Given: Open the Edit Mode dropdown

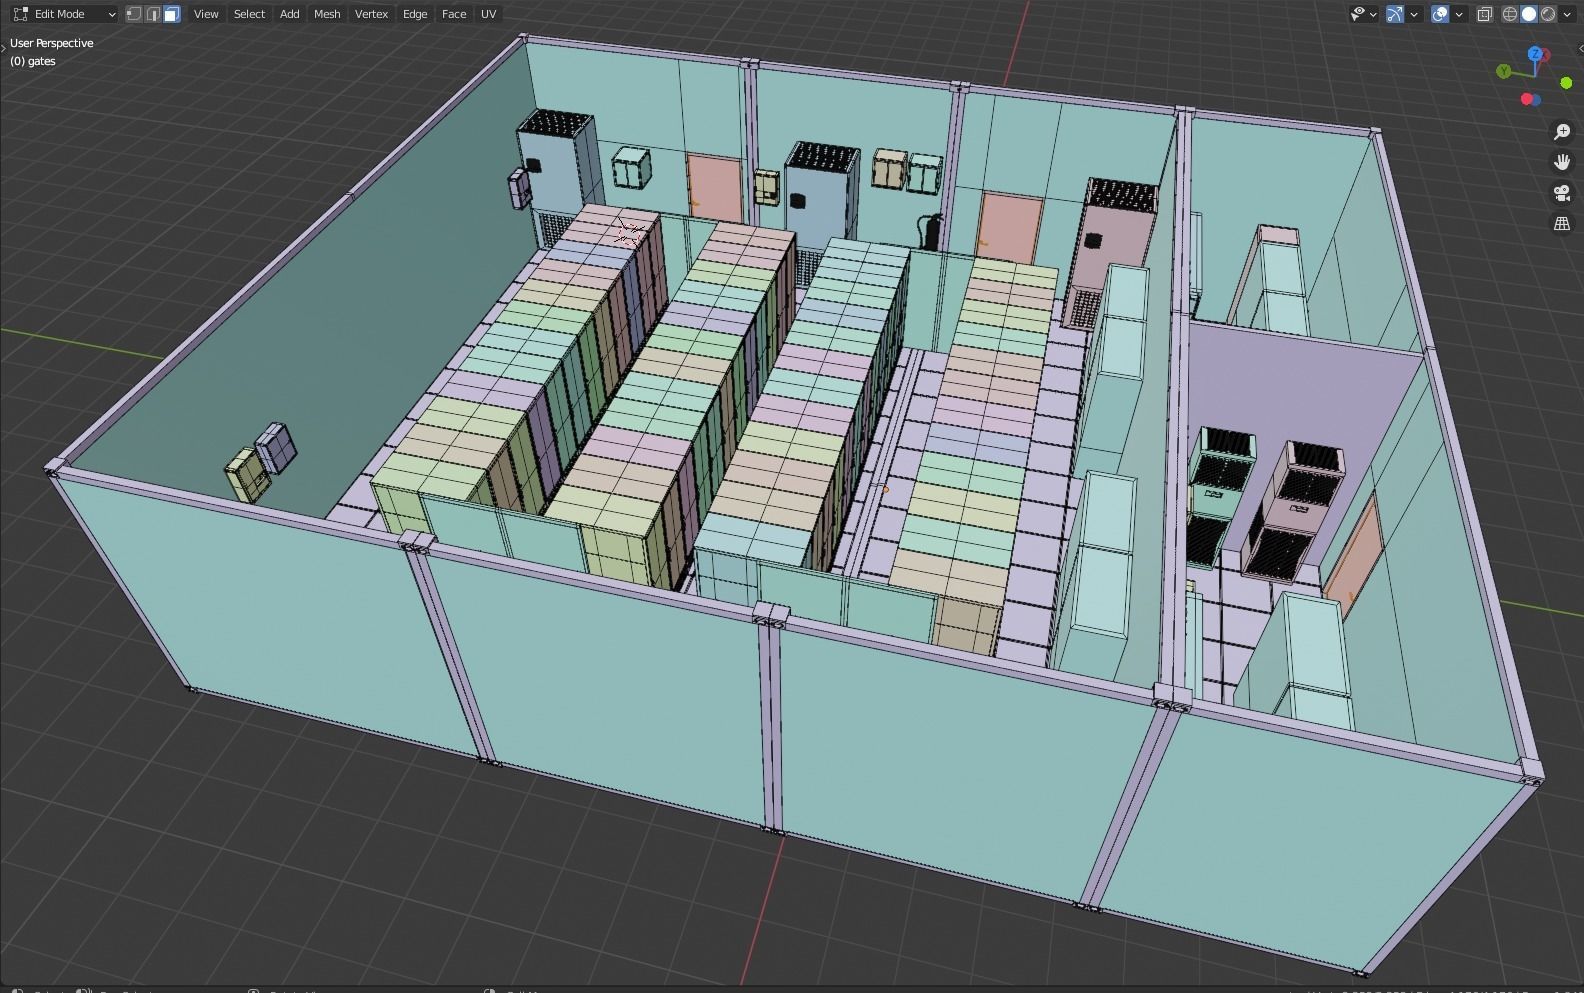Looking at the screenshot, I should 65,14.
